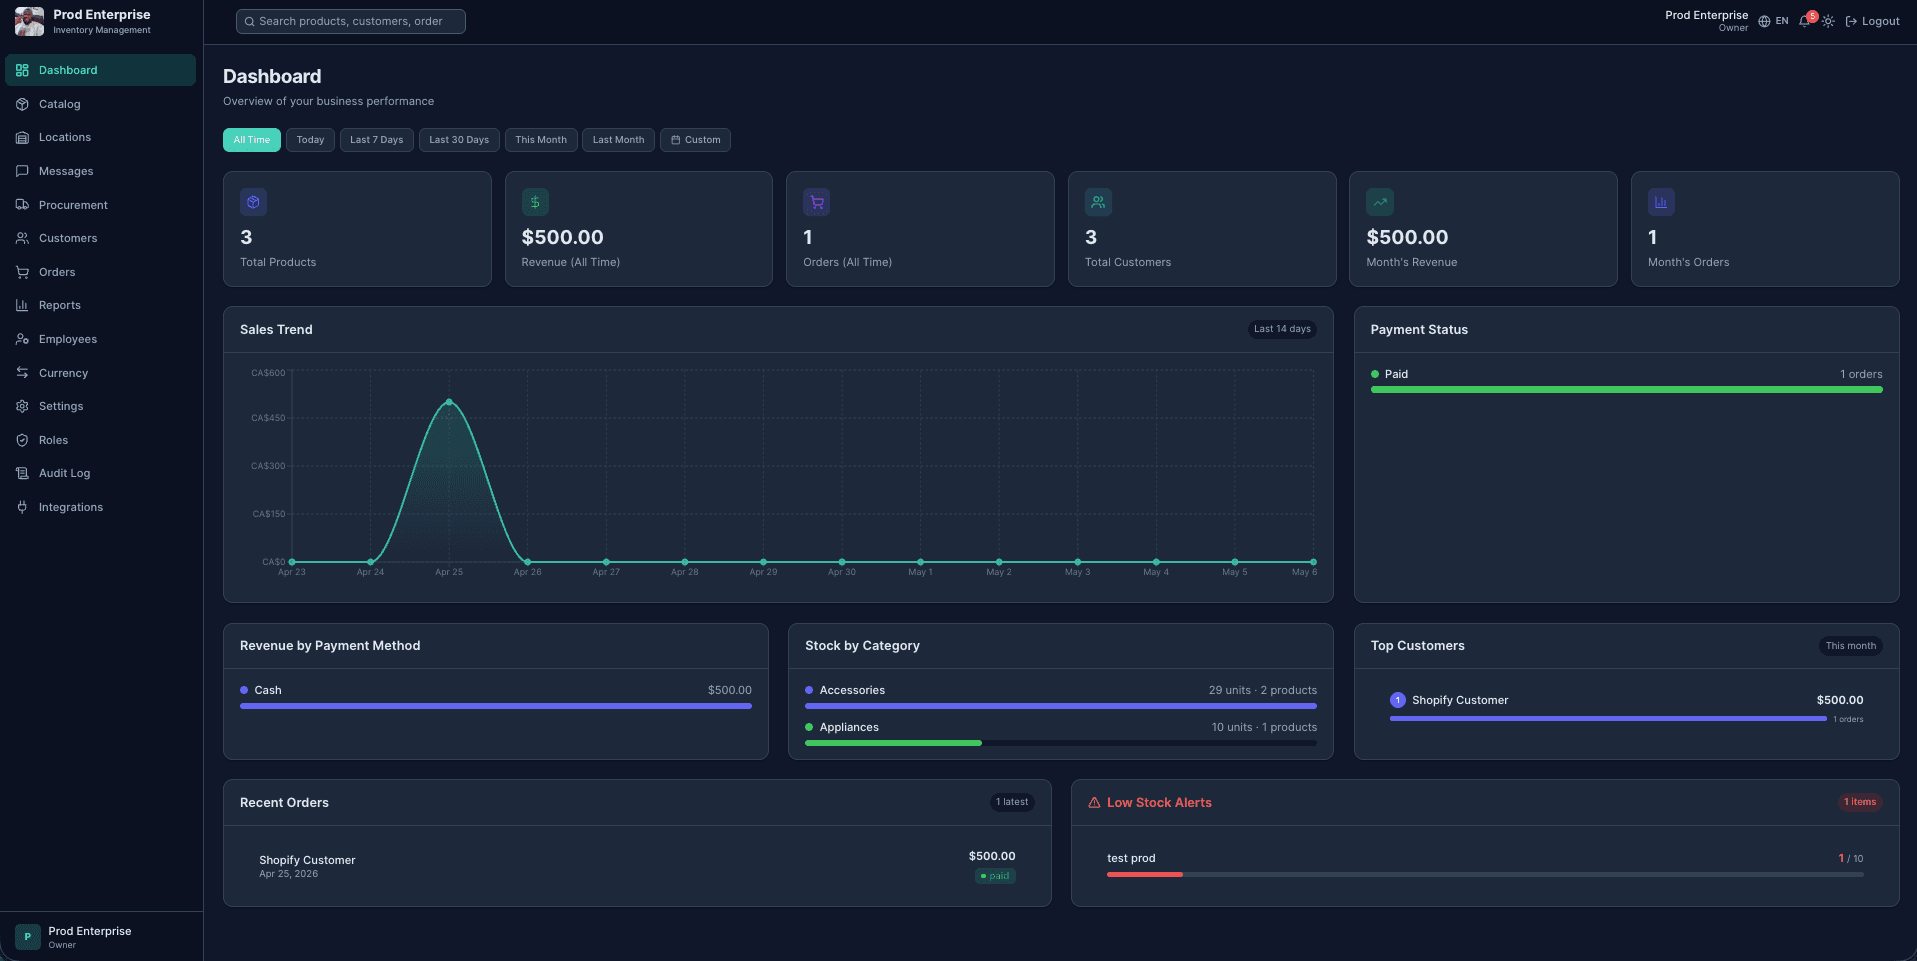Click Orders (All Time) cart card icon
The height and width of the screenshot is (961, 1917).
tap(817, 202)
